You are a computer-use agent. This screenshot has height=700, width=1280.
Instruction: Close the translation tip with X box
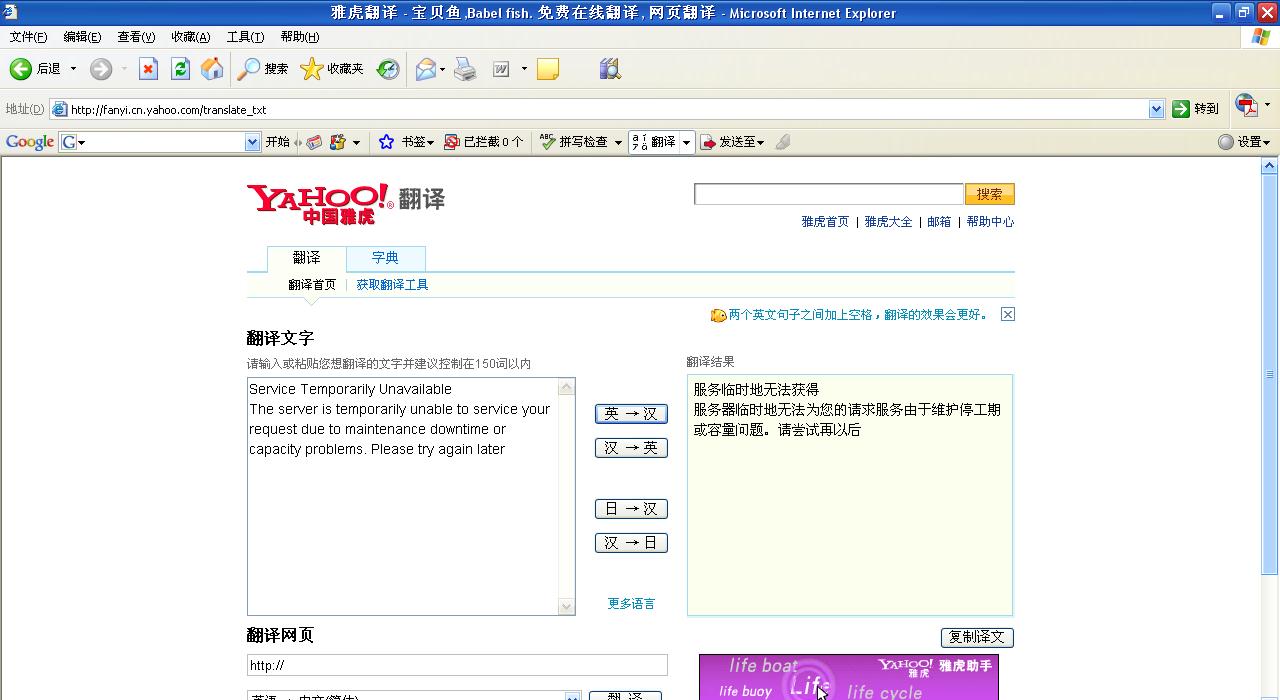[1008, 314]
